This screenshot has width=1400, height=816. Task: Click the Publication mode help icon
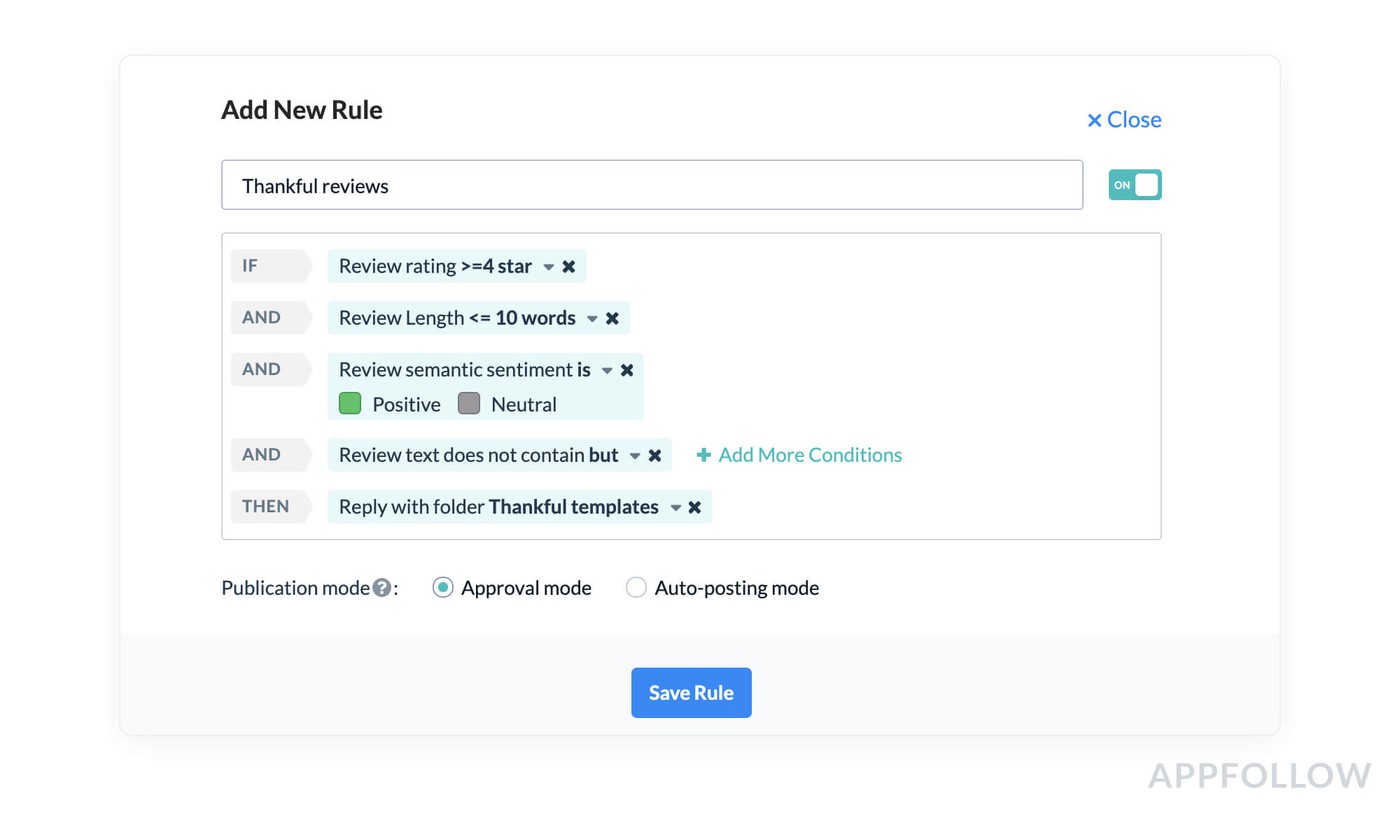382,588
